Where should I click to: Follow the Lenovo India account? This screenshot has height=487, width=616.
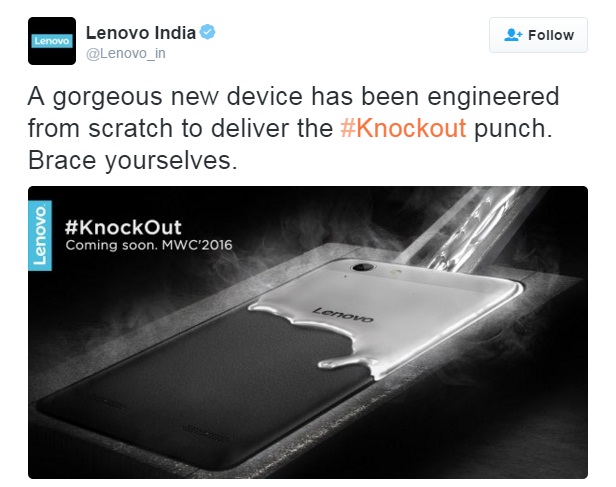coord(538,35)
